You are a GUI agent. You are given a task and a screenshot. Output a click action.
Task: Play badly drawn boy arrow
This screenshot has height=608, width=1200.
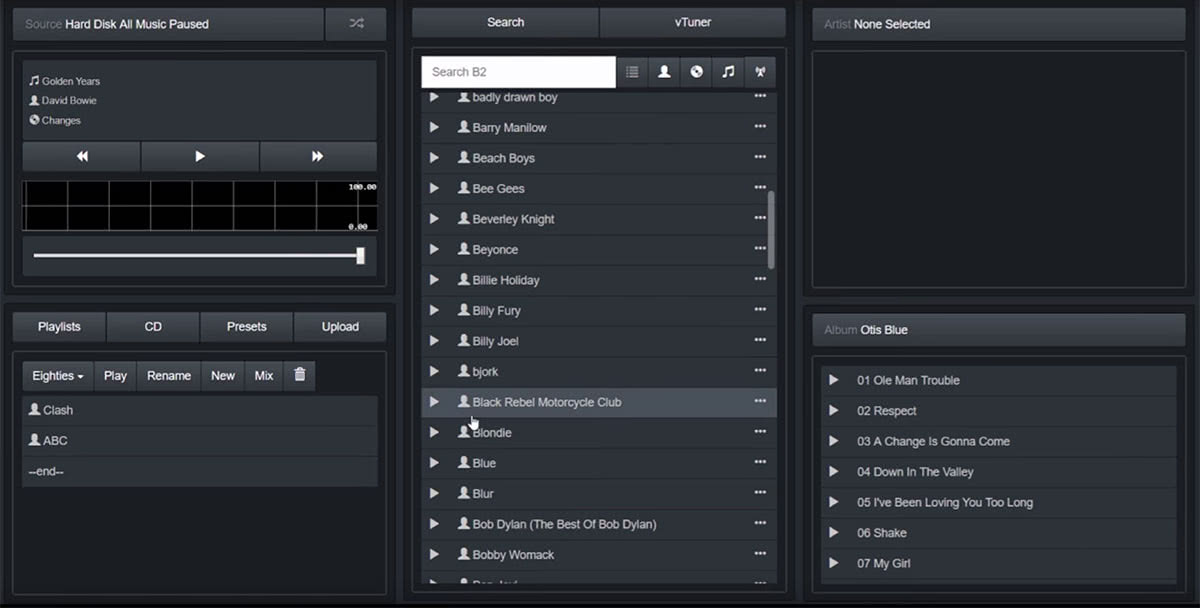[x=434, y=97]
